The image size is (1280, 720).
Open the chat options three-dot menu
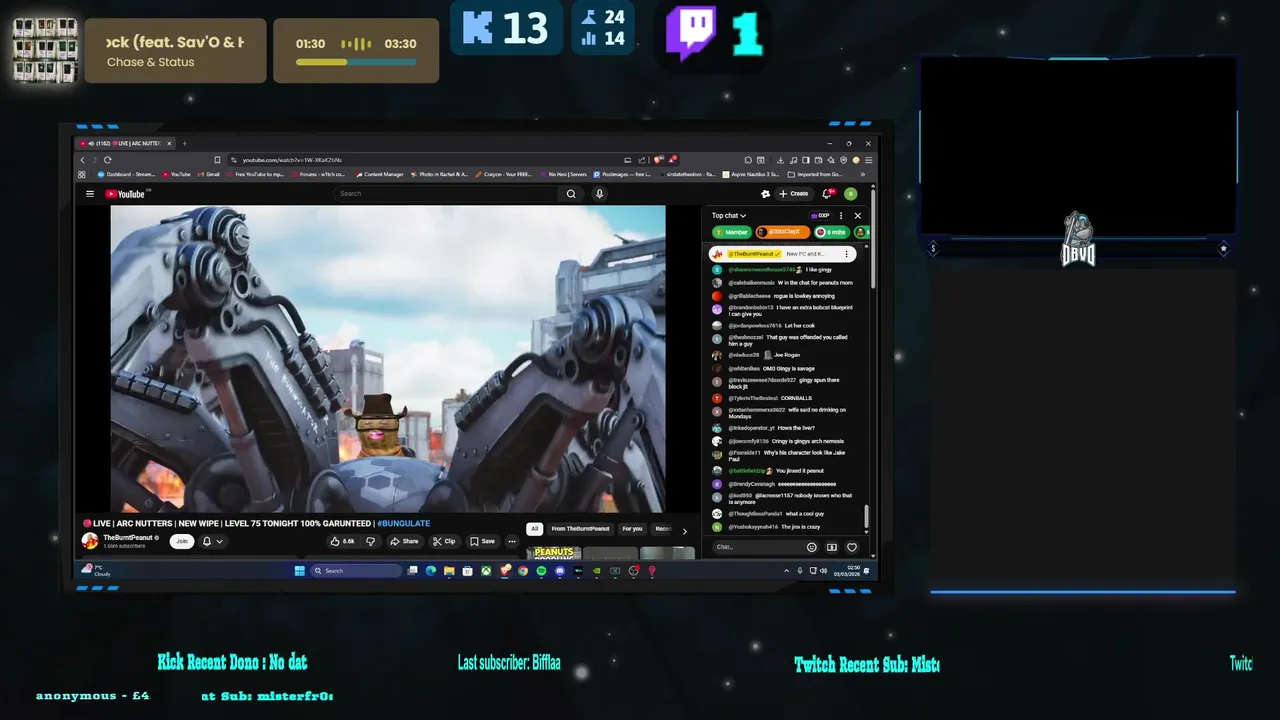(841, 215)
